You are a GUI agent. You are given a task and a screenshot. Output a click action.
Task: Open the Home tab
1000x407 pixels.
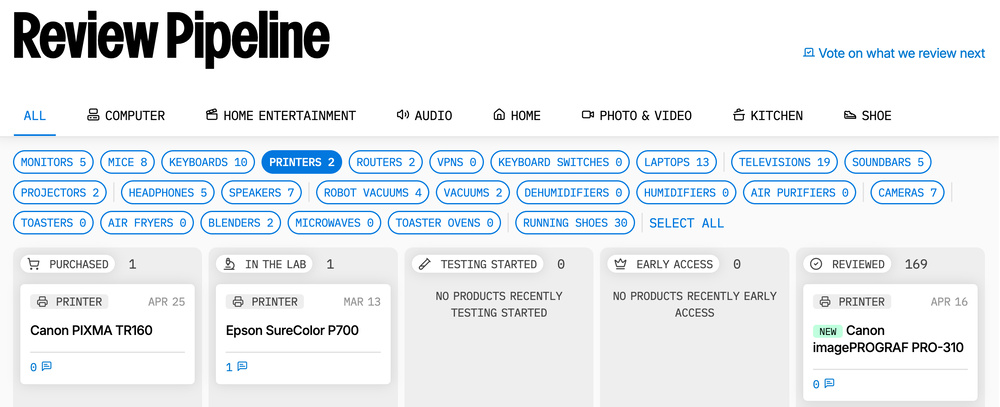pos(517,115)
